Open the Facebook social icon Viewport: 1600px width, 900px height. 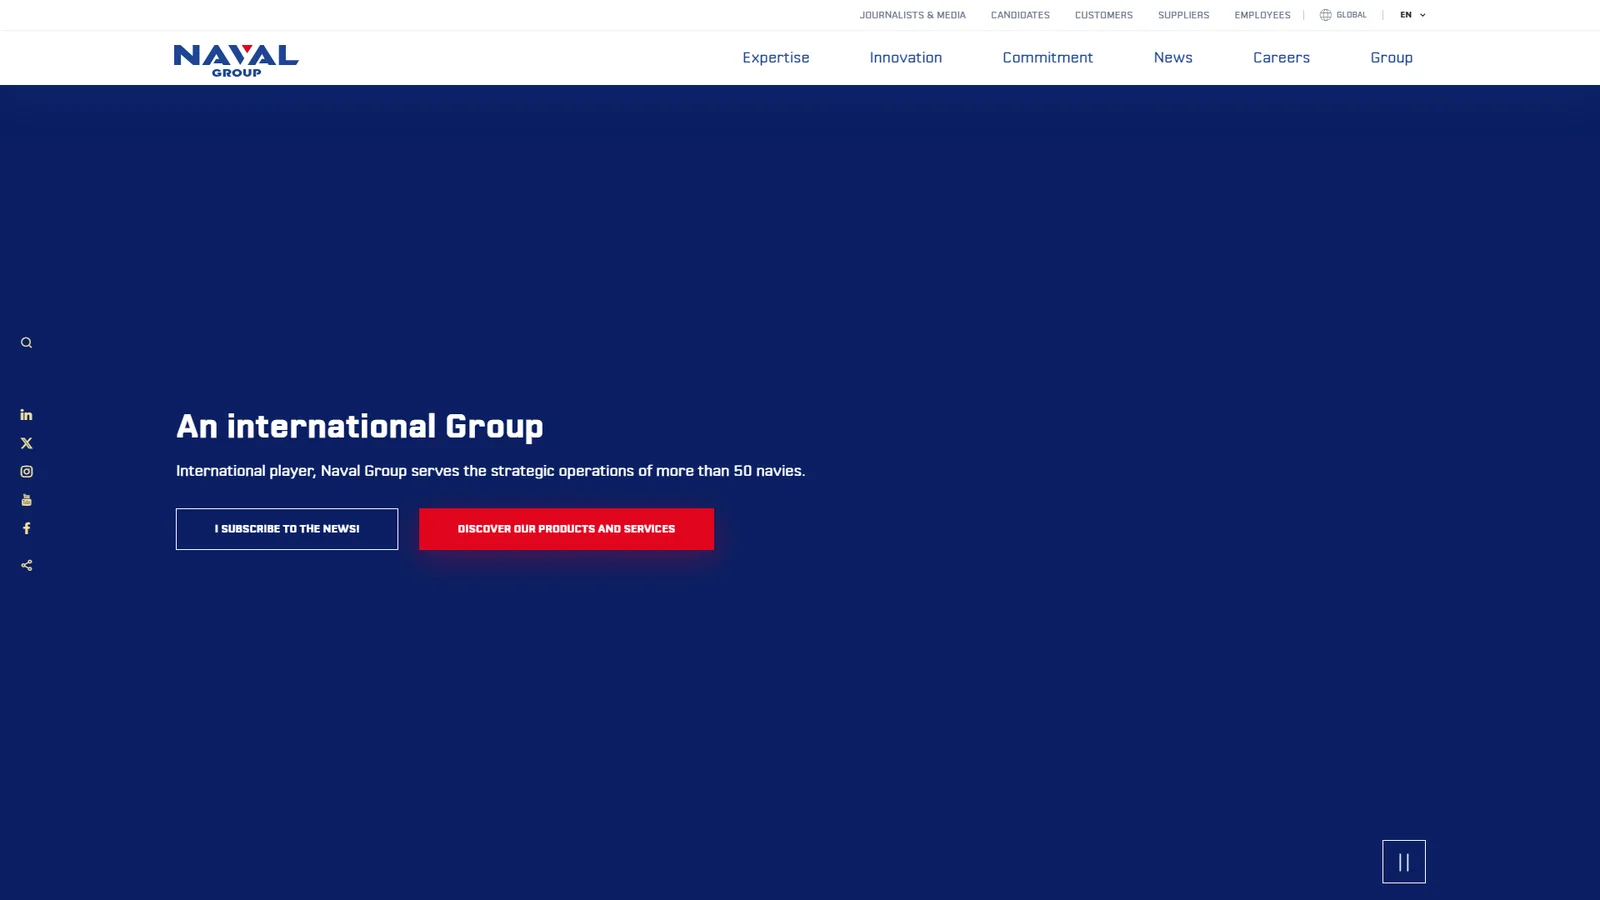(x=26, y=528)
